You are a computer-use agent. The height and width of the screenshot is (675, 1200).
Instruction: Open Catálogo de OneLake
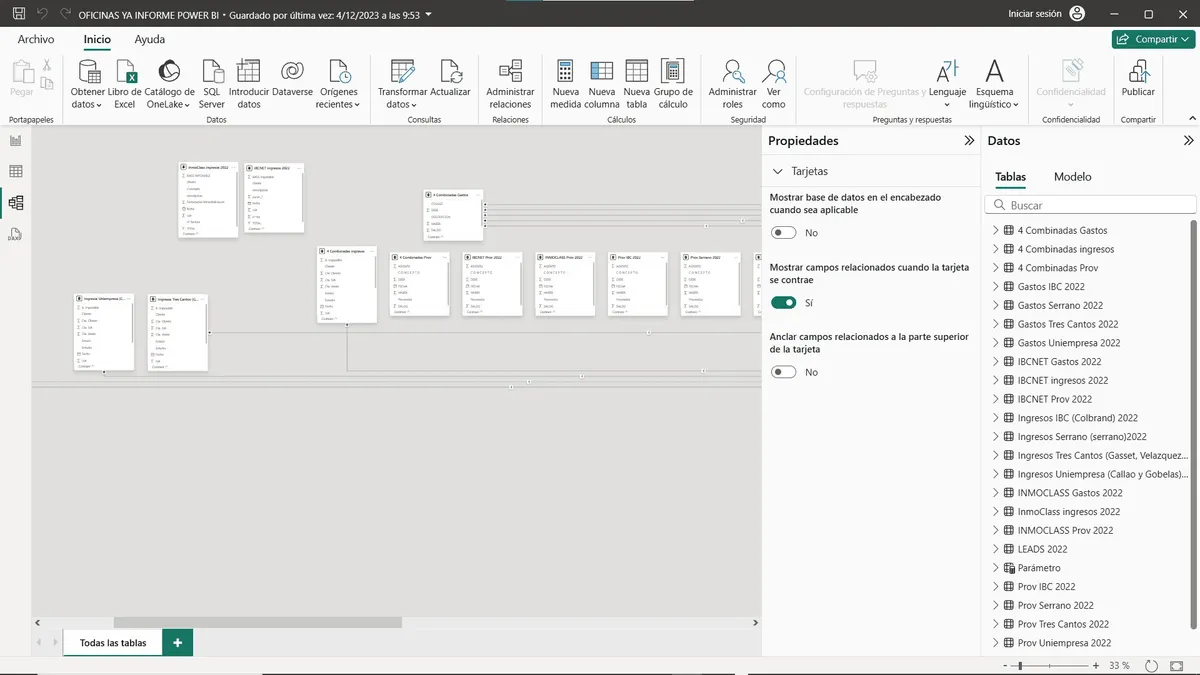click(x=169, y=85)
